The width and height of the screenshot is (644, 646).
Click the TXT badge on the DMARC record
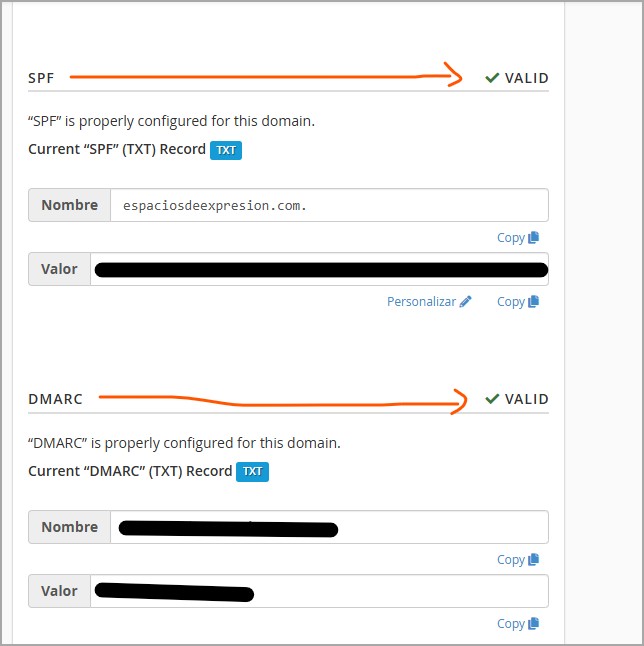pos(252,471)
